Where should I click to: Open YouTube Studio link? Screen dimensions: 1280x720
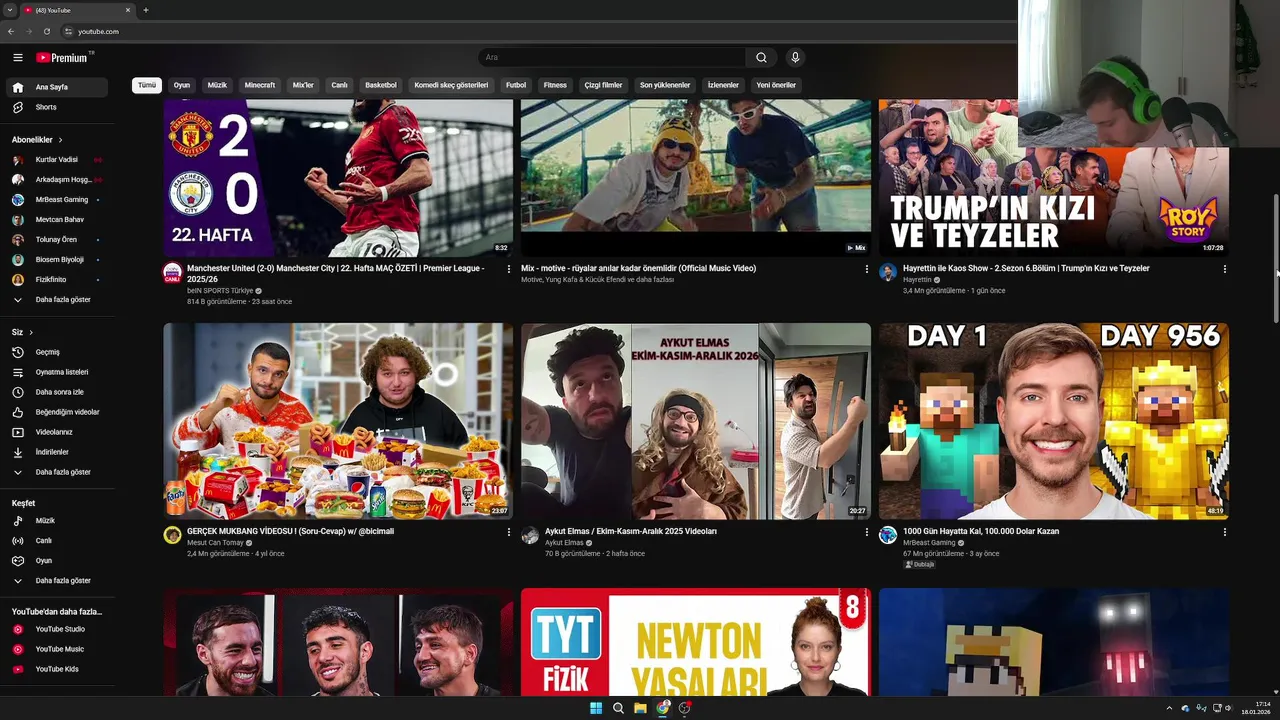[58, 629]
